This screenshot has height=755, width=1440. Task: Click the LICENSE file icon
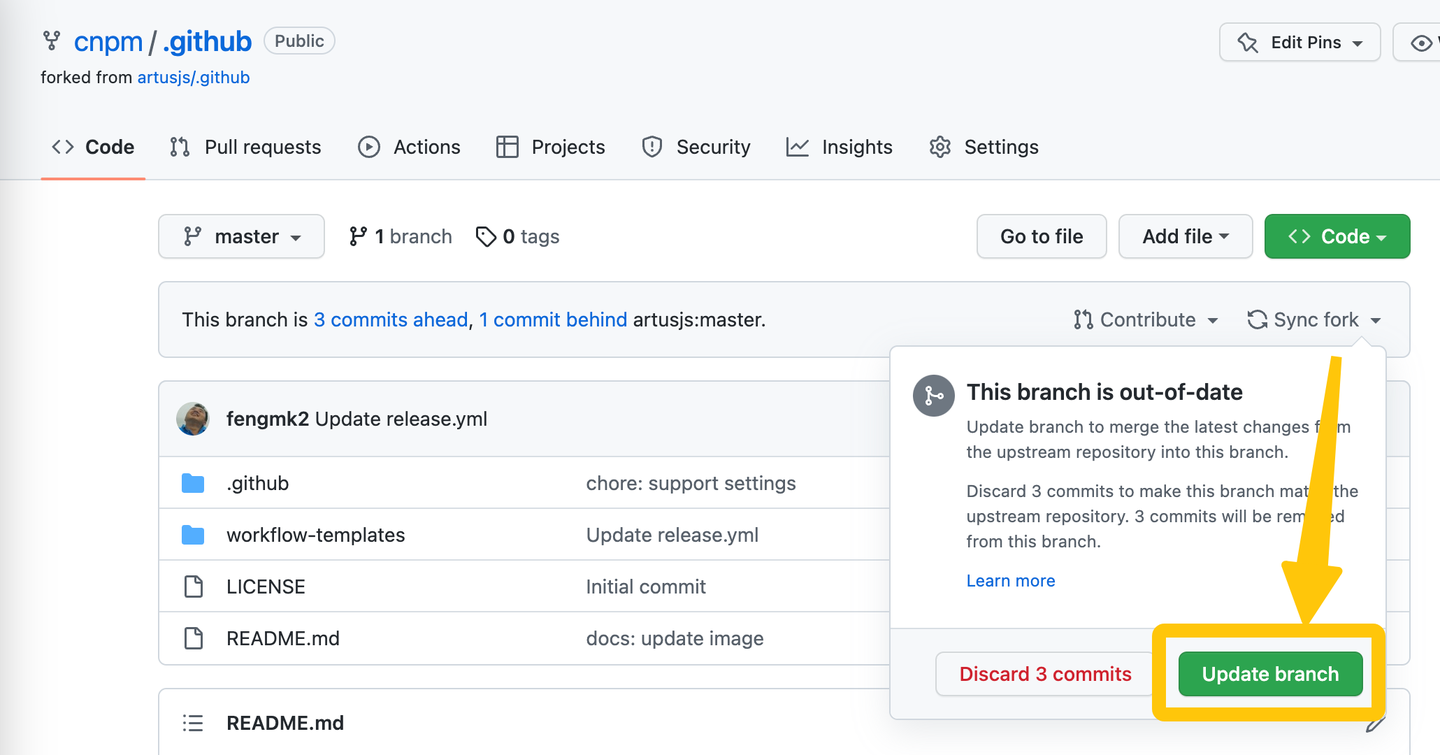[x=193, y=587]
